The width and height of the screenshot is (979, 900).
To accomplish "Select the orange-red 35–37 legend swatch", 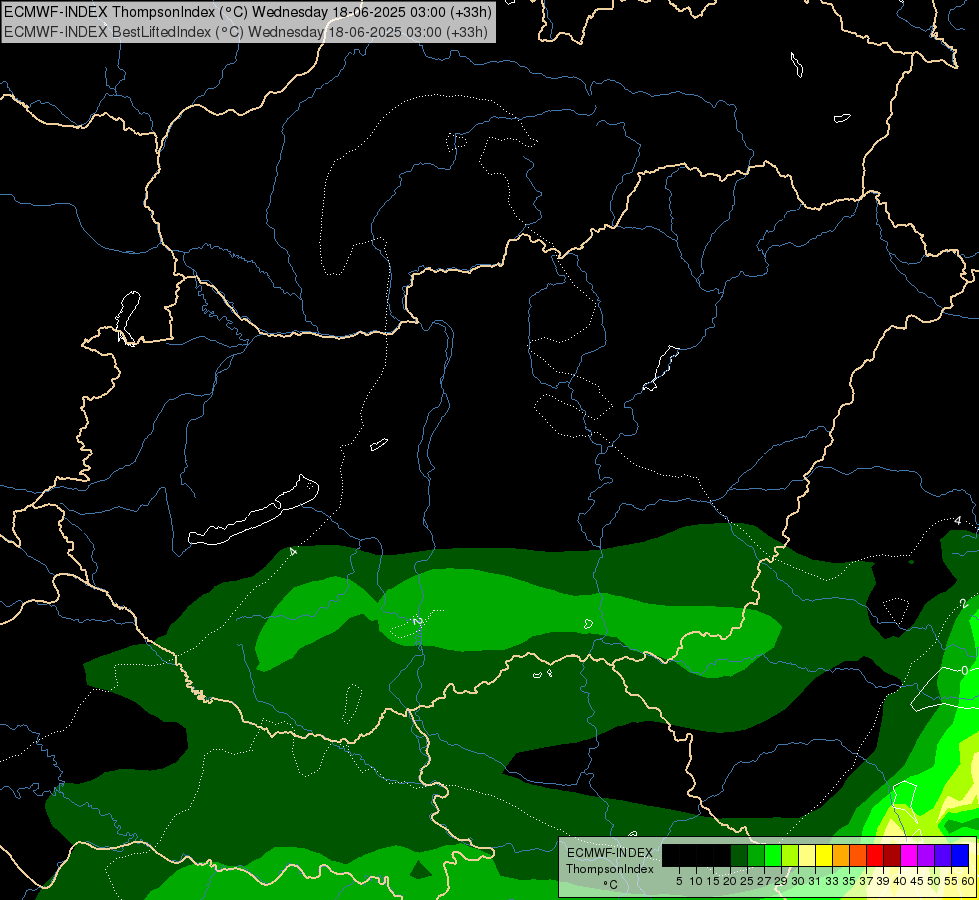I will point(858,856).
